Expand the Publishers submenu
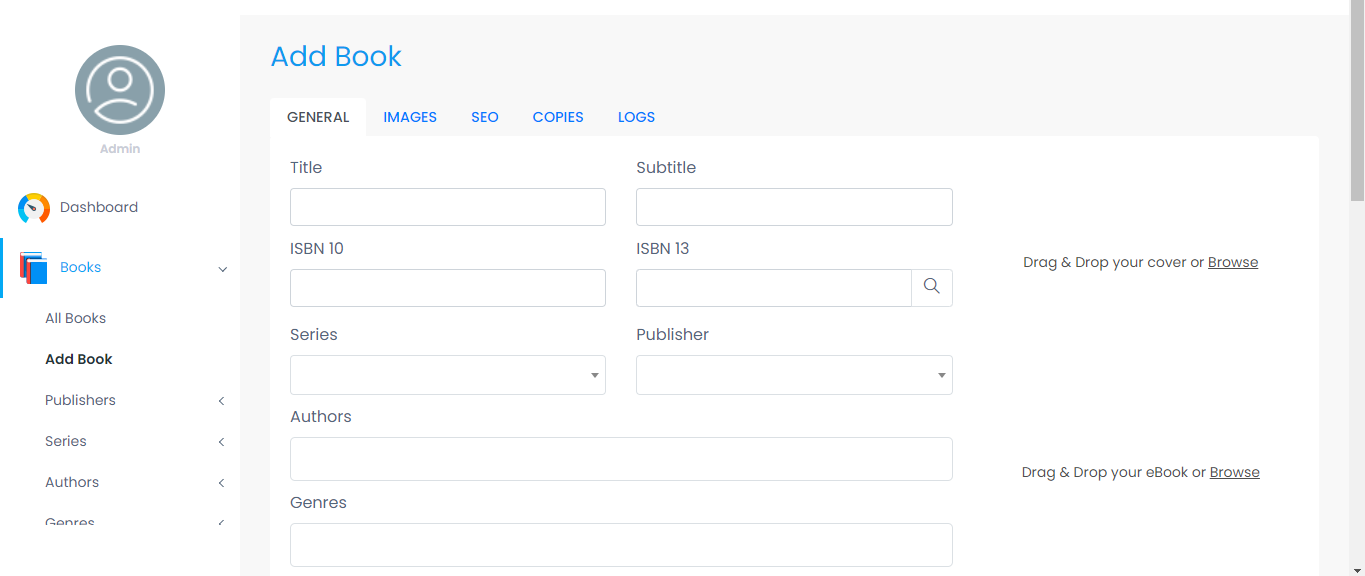The image size is (1365, 576). [x=221, y=401]
